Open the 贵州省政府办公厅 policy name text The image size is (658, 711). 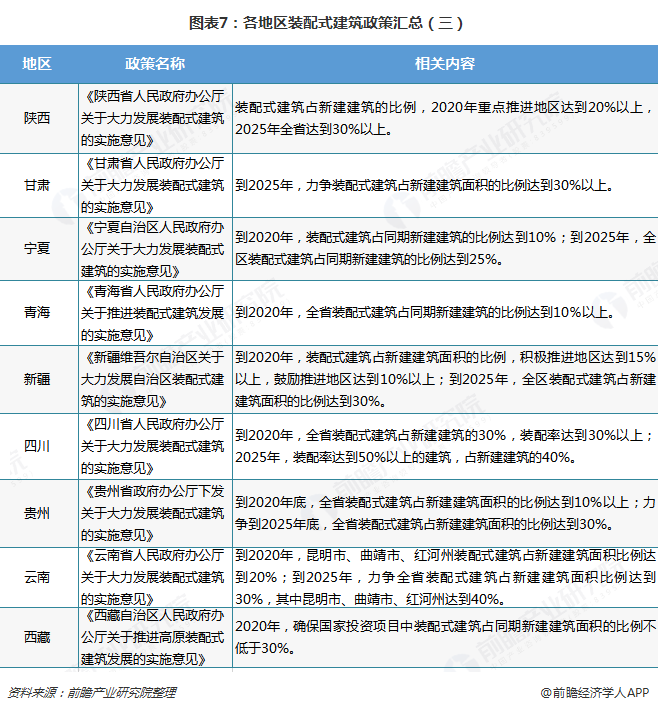coord(153,513)
